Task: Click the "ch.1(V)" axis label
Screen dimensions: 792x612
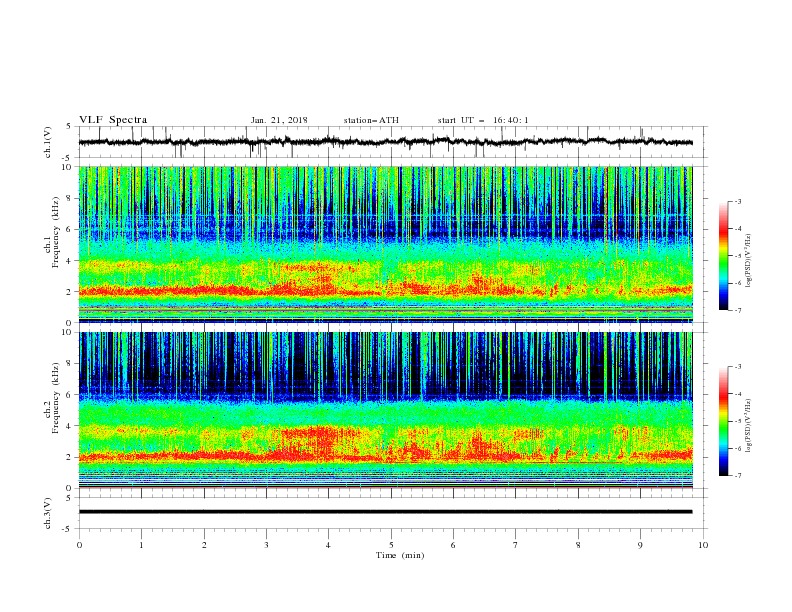Action: pos(48,142)
